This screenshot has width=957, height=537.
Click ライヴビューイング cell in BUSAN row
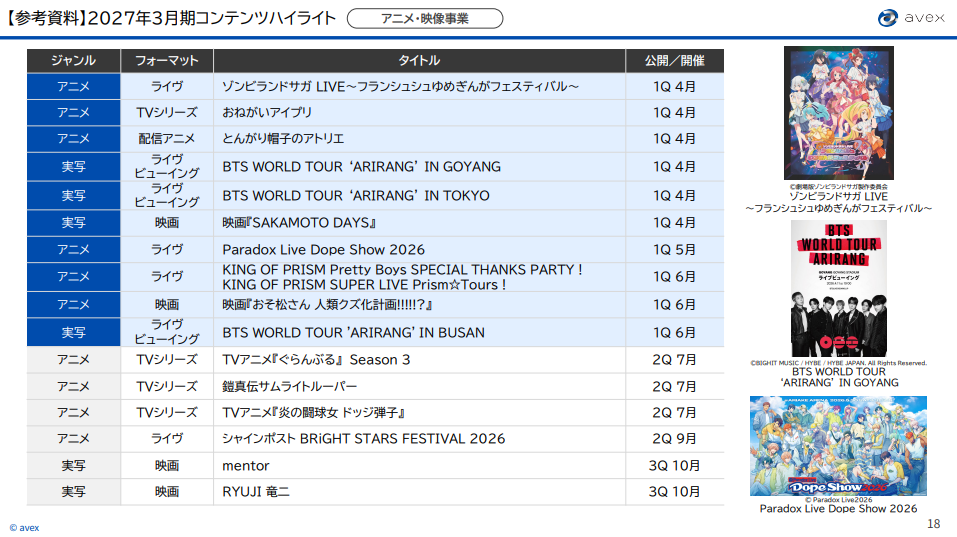167,332
